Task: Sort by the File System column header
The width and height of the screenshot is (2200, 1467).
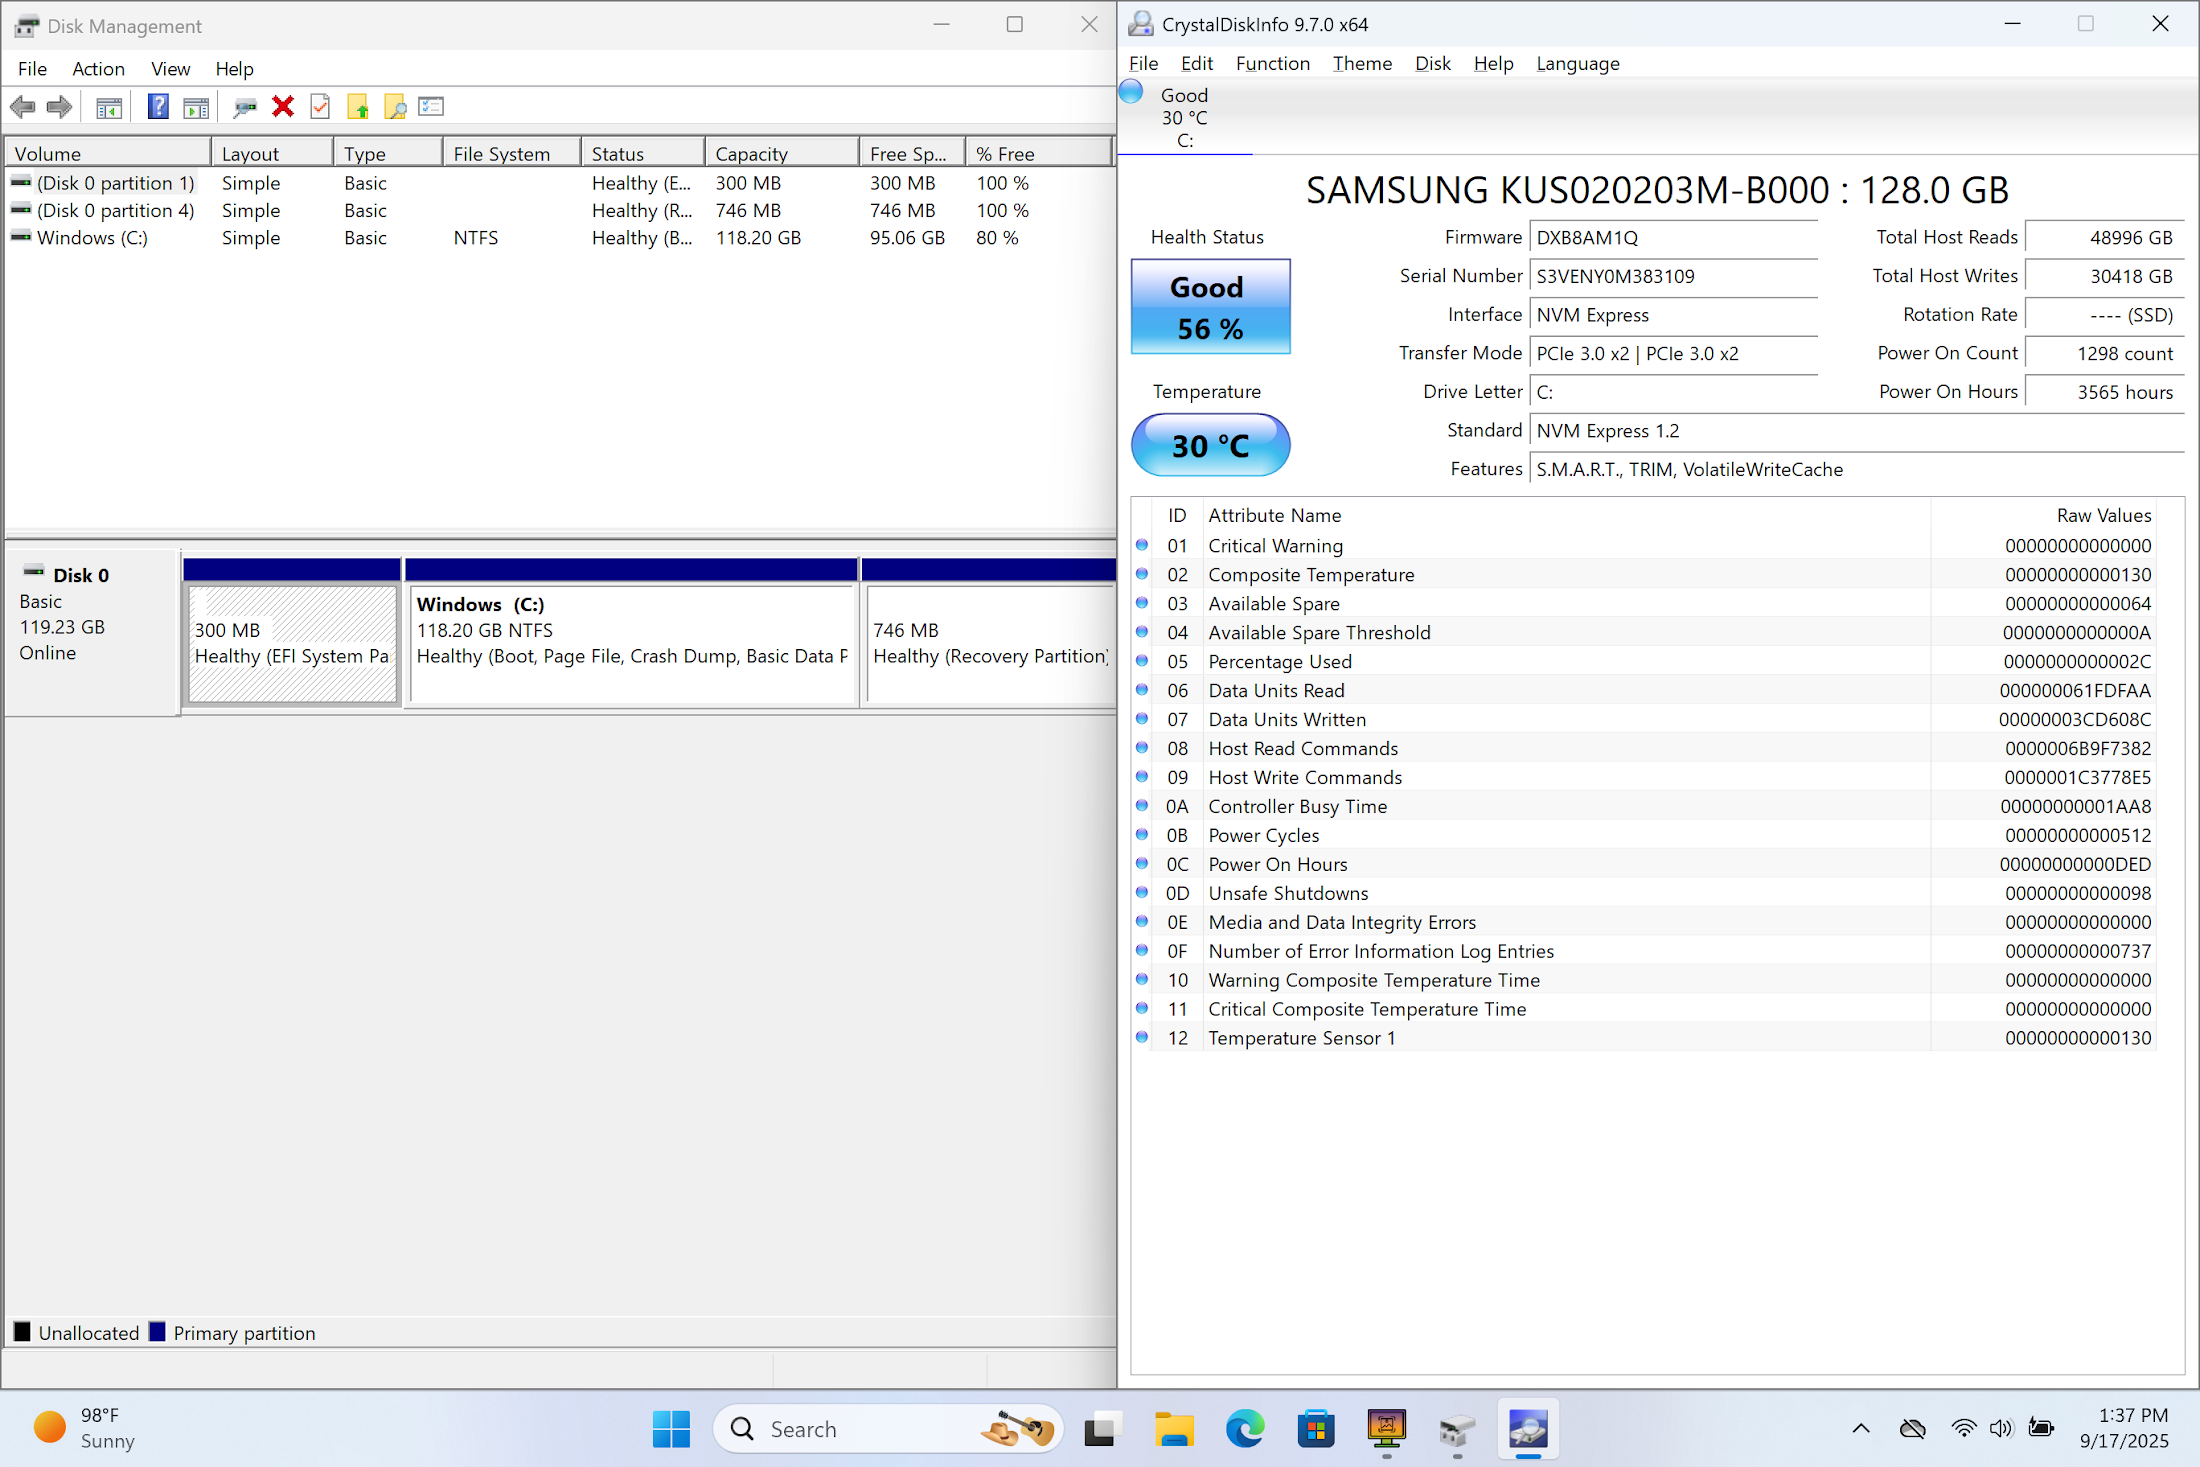Action: tap(511, 153)
